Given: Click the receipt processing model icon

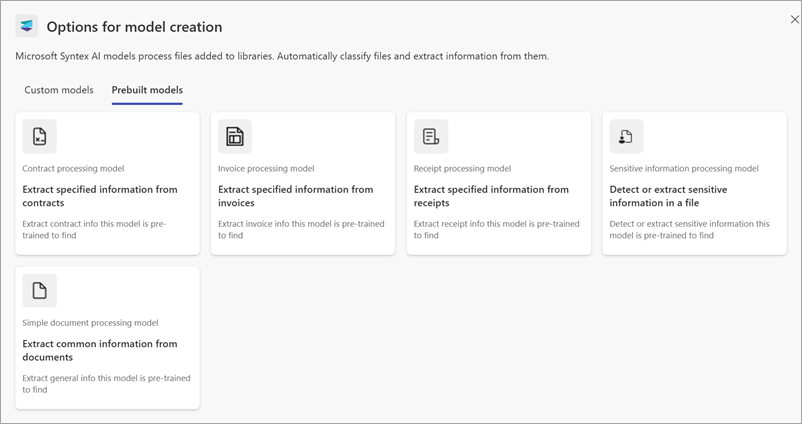Looking at the screenshot, I should [x=431, y=136].
